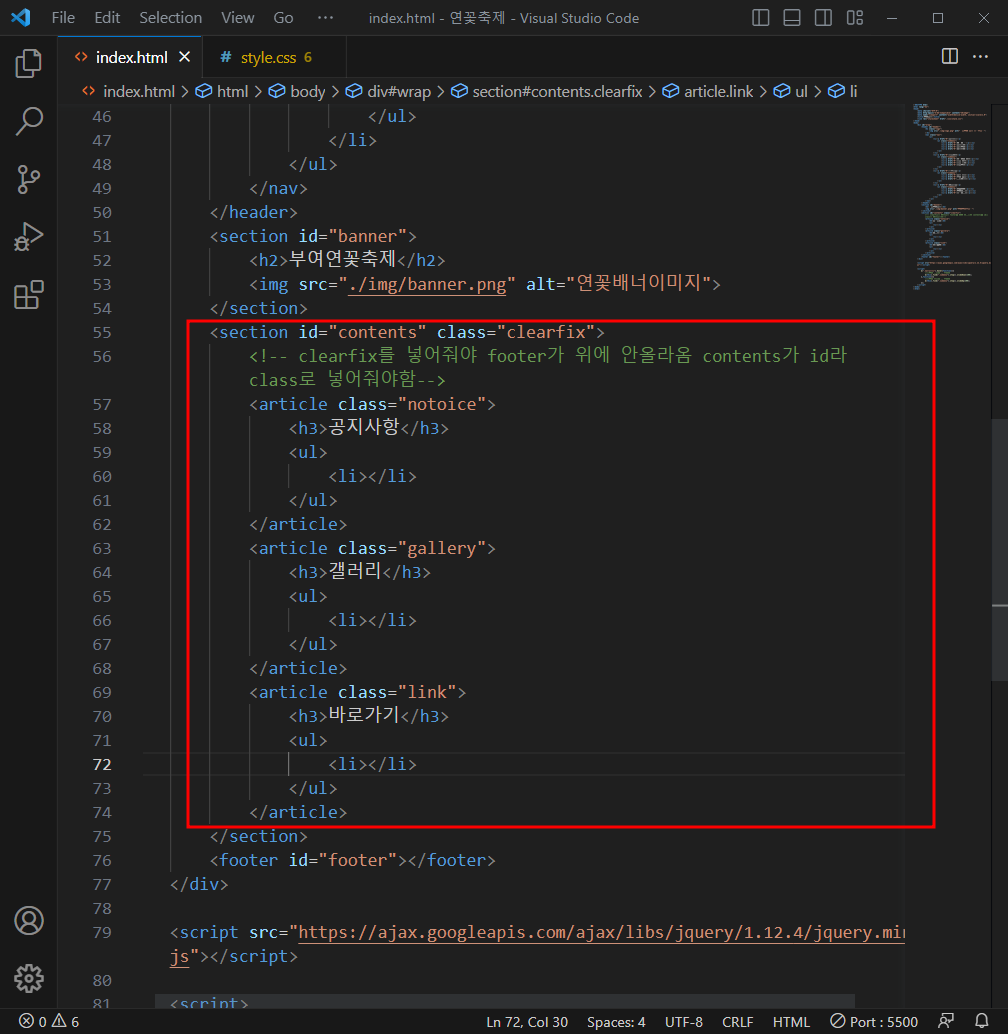
Task: Open the Run and Debug view
Action: (28, 237)
